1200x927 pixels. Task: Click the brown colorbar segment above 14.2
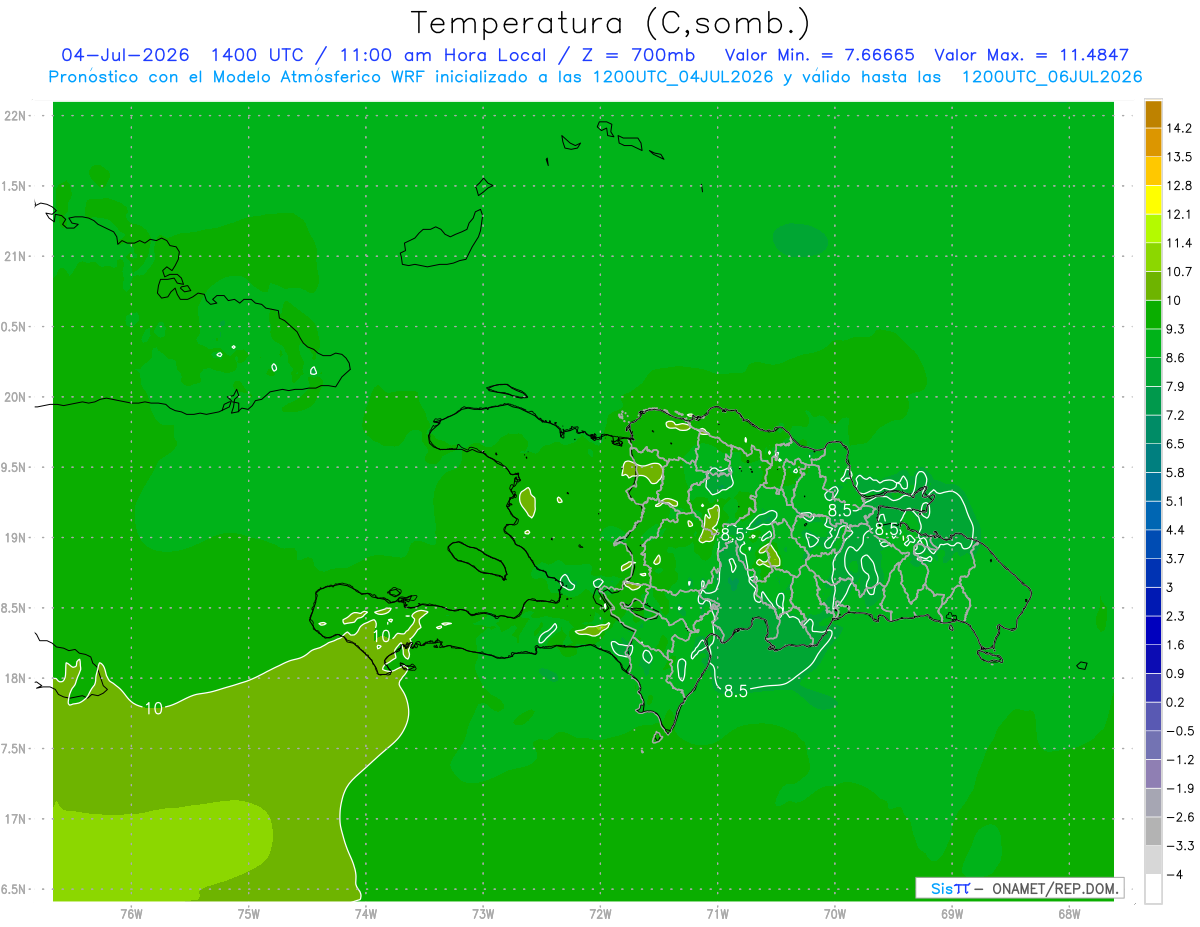[1153, 113]
